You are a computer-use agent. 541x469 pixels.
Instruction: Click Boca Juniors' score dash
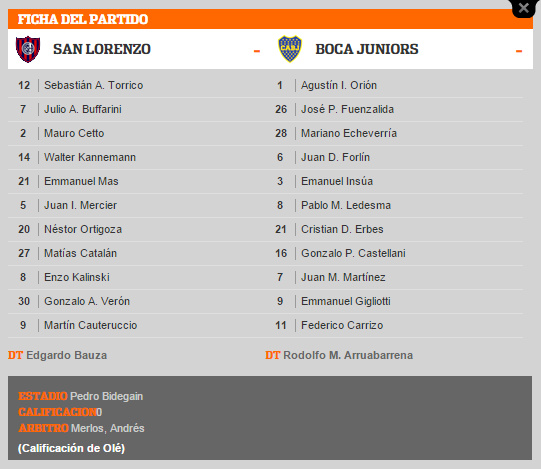519,51
